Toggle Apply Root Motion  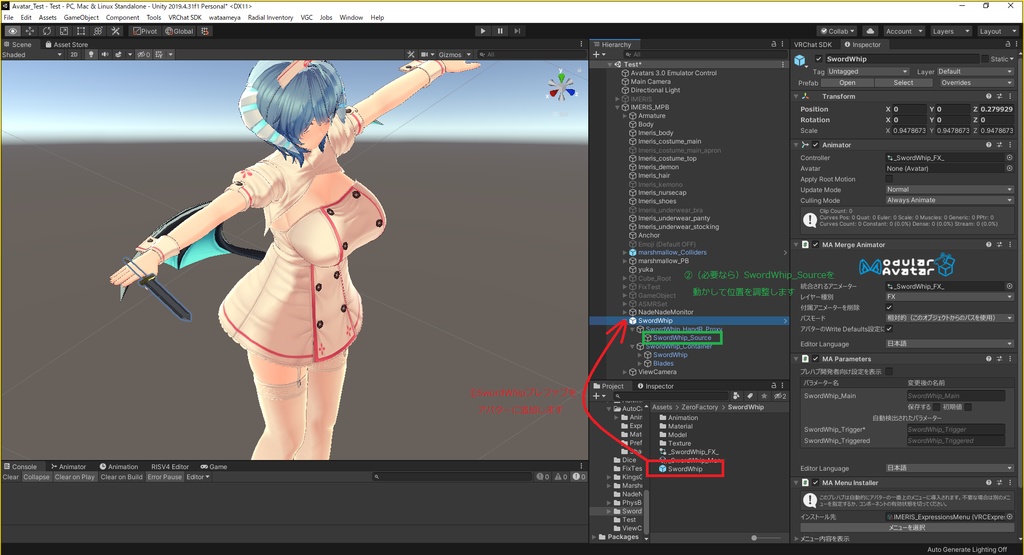tap(889, 179)
